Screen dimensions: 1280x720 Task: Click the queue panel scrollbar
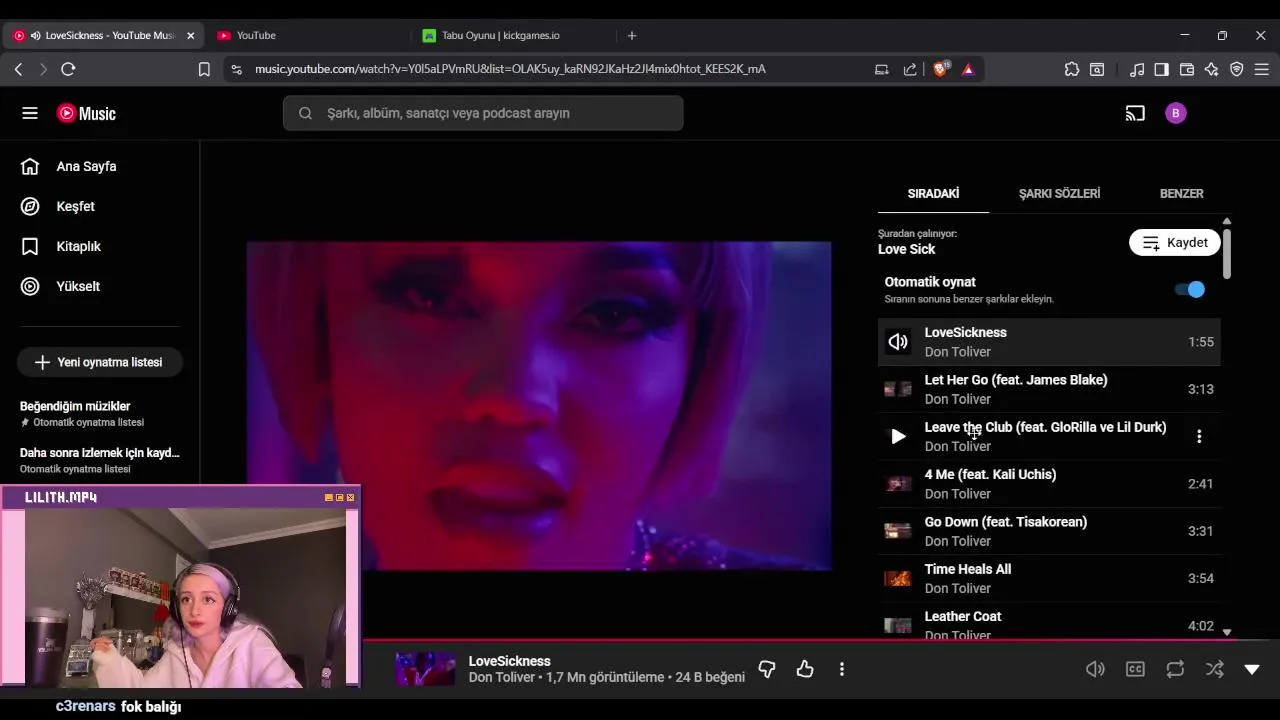tap(1227, 254)
